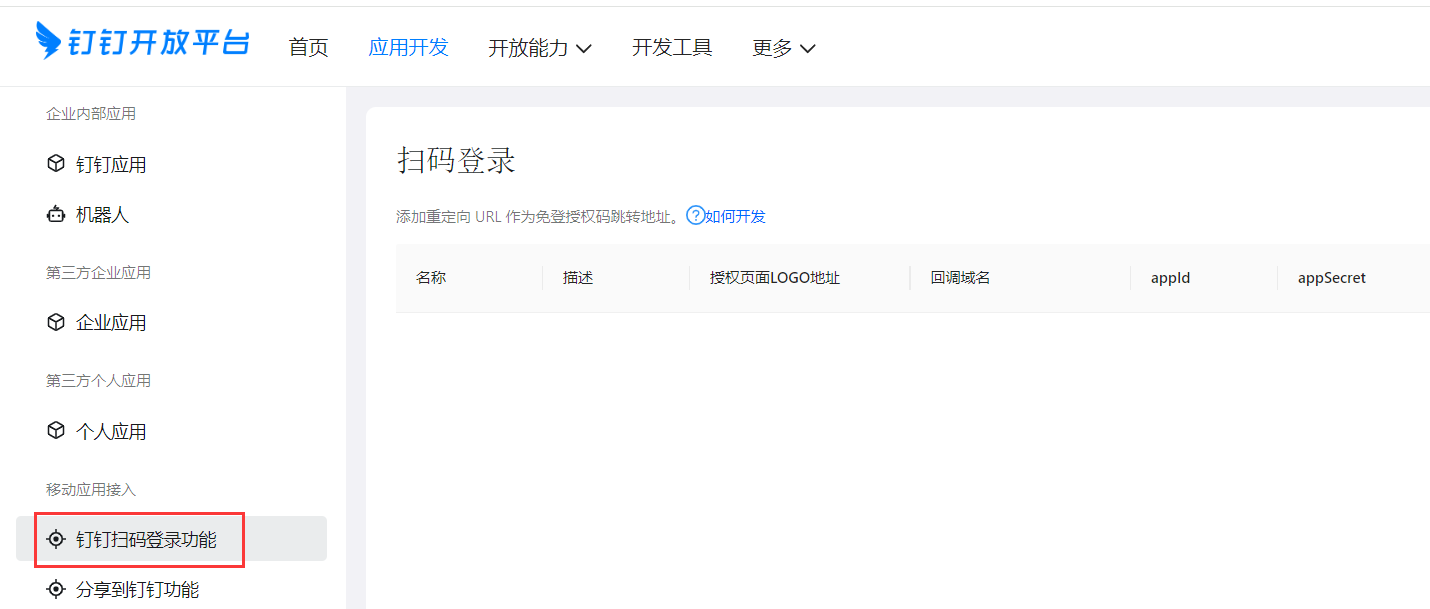Open the 如何开发 help link

pos(735,217)
